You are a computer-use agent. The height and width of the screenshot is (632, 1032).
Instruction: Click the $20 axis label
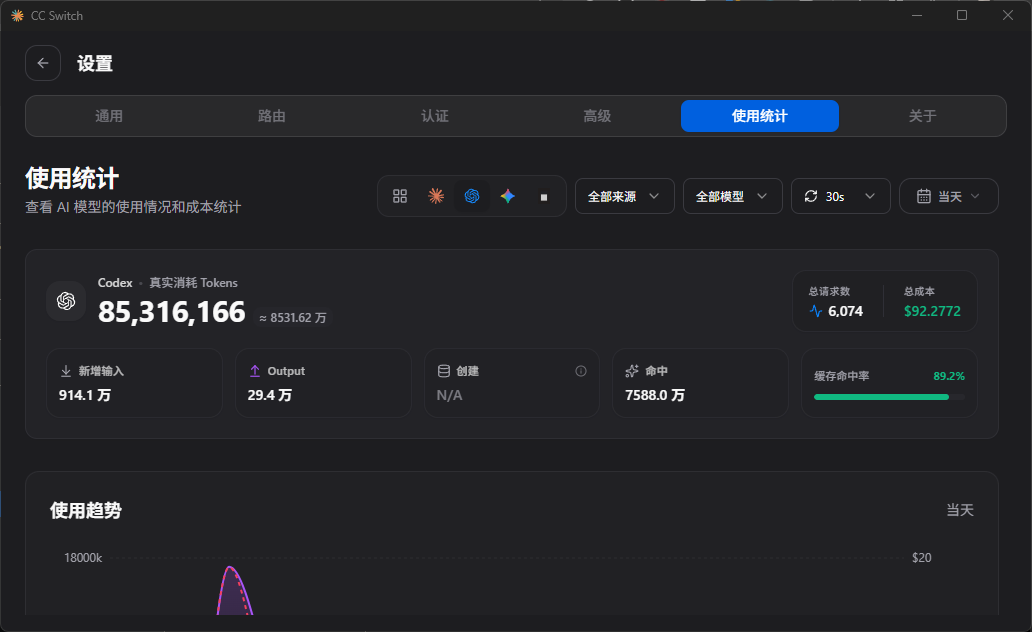(x=921, y=558)
